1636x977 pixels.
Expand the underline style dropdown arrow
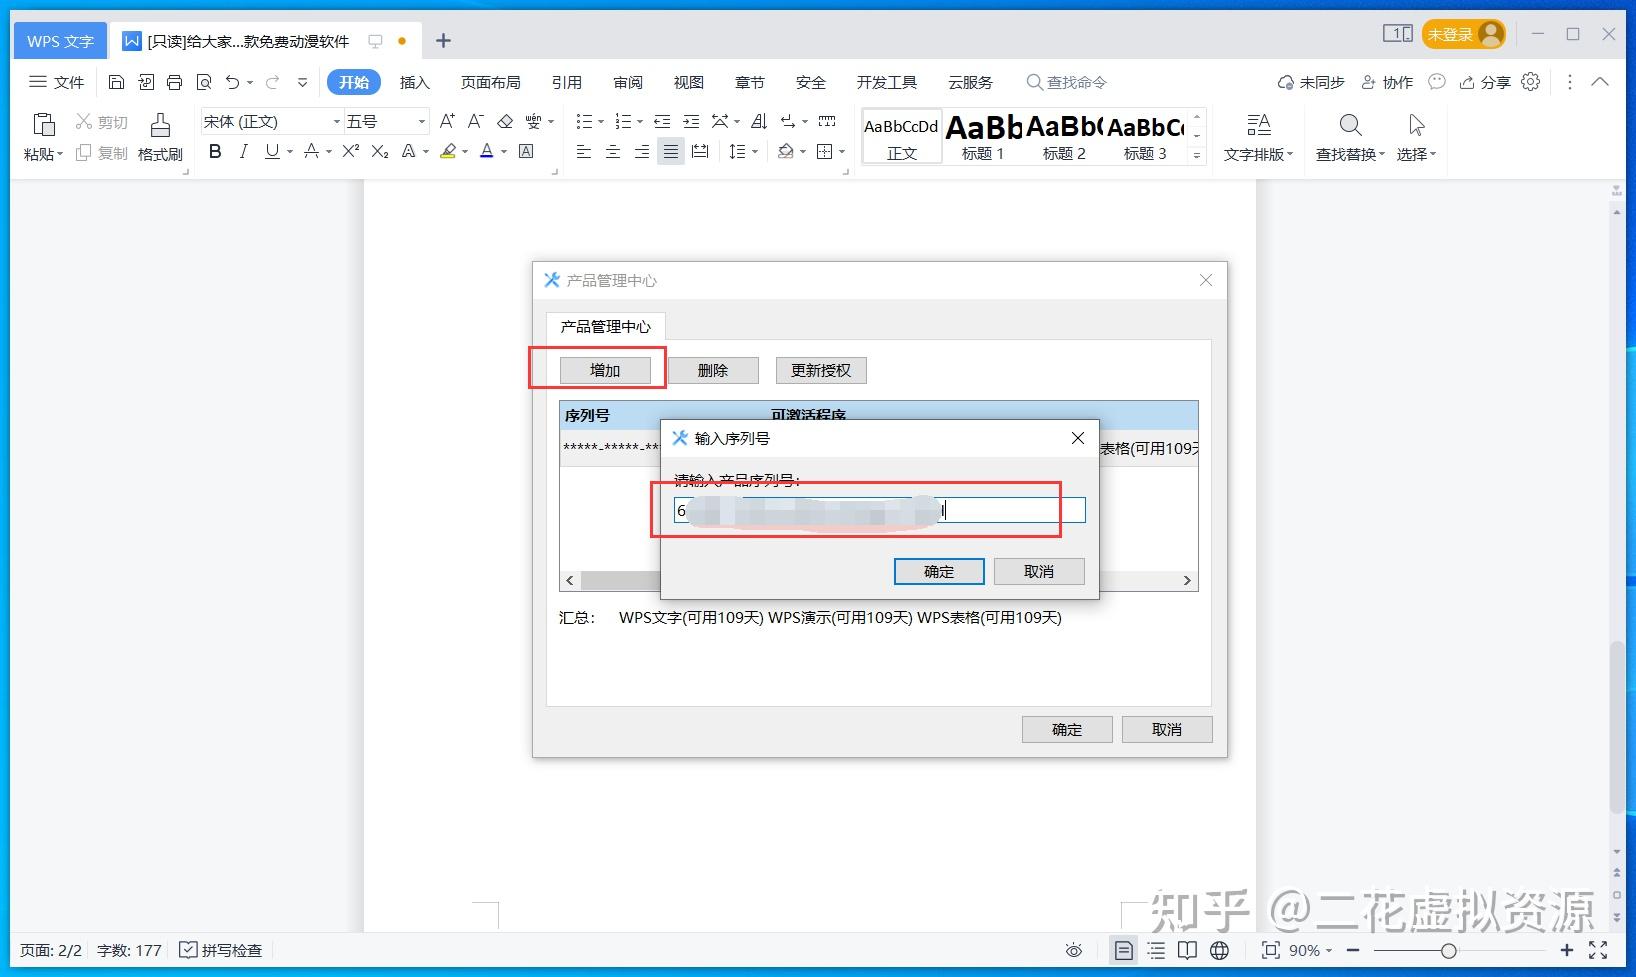click(290, 152)
